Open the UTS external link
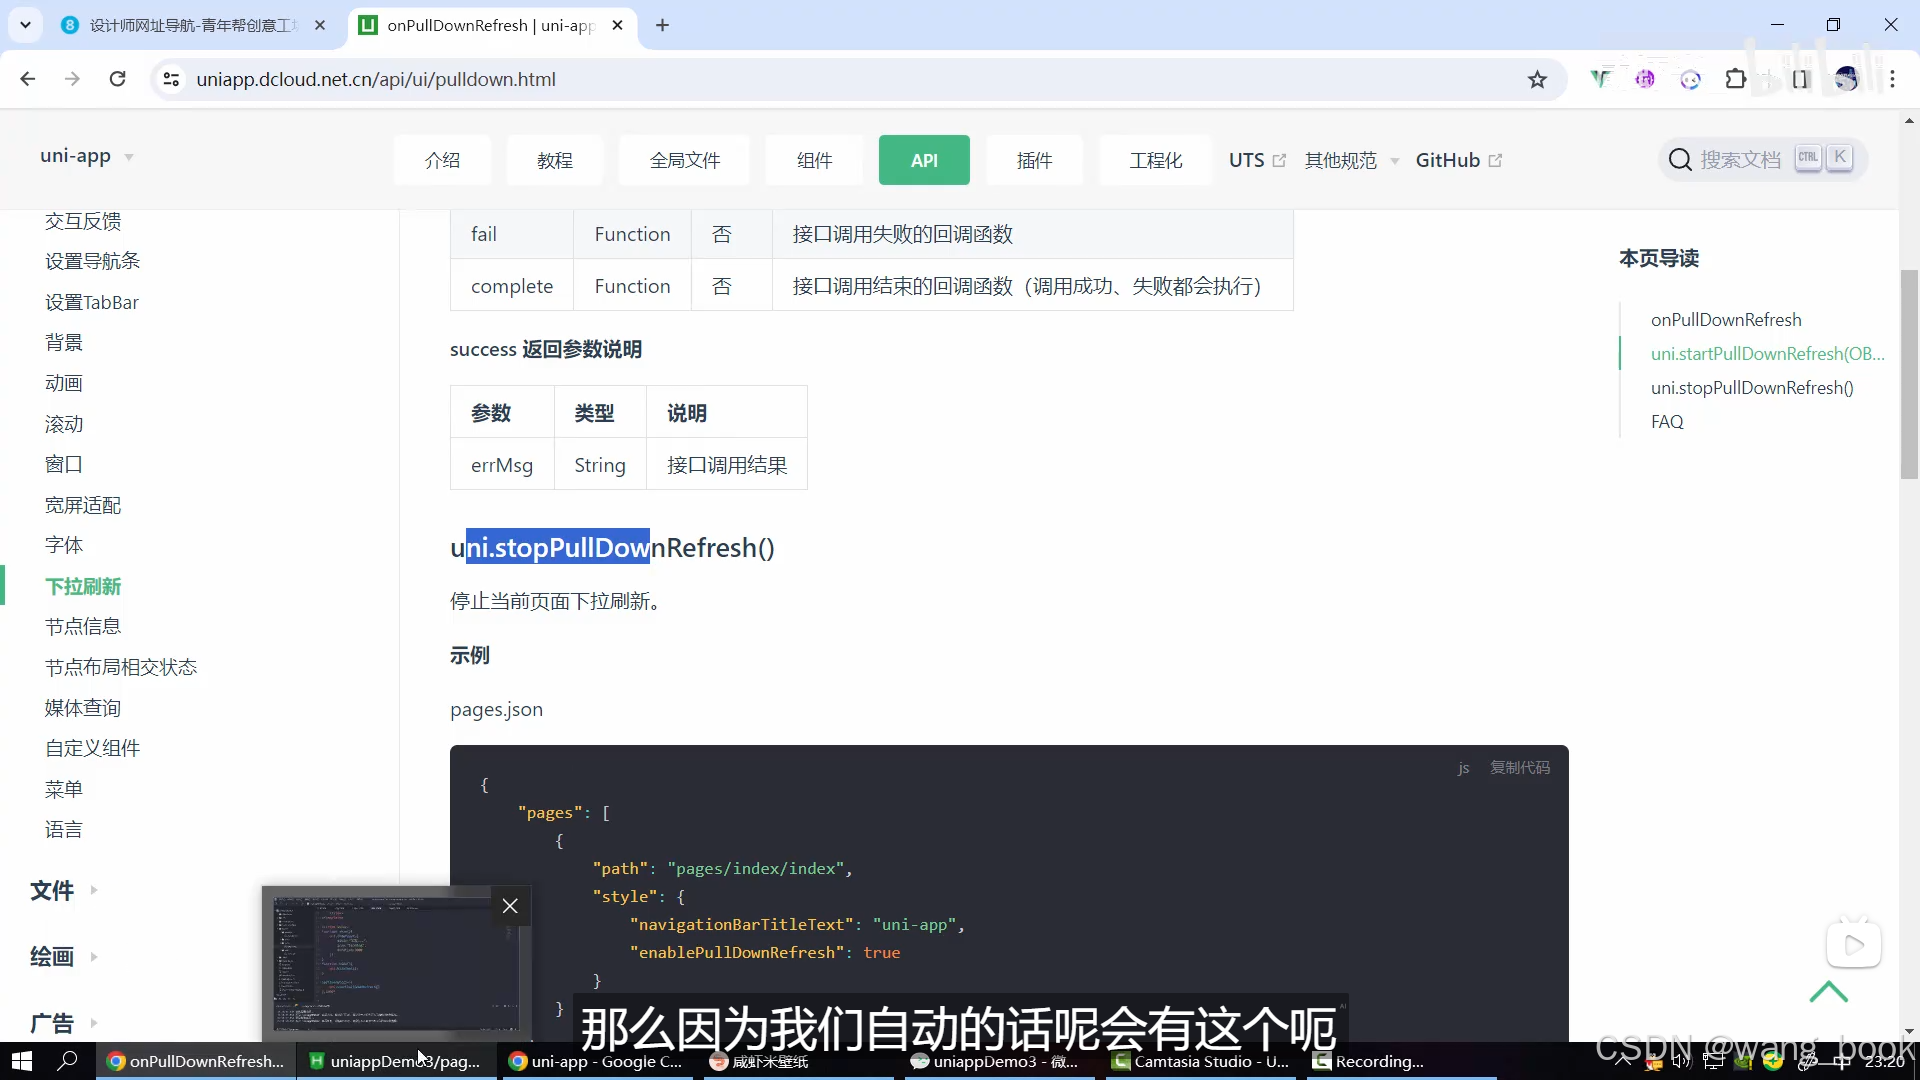Viewport: 1920px width, 1080px height. point(1257,160)
